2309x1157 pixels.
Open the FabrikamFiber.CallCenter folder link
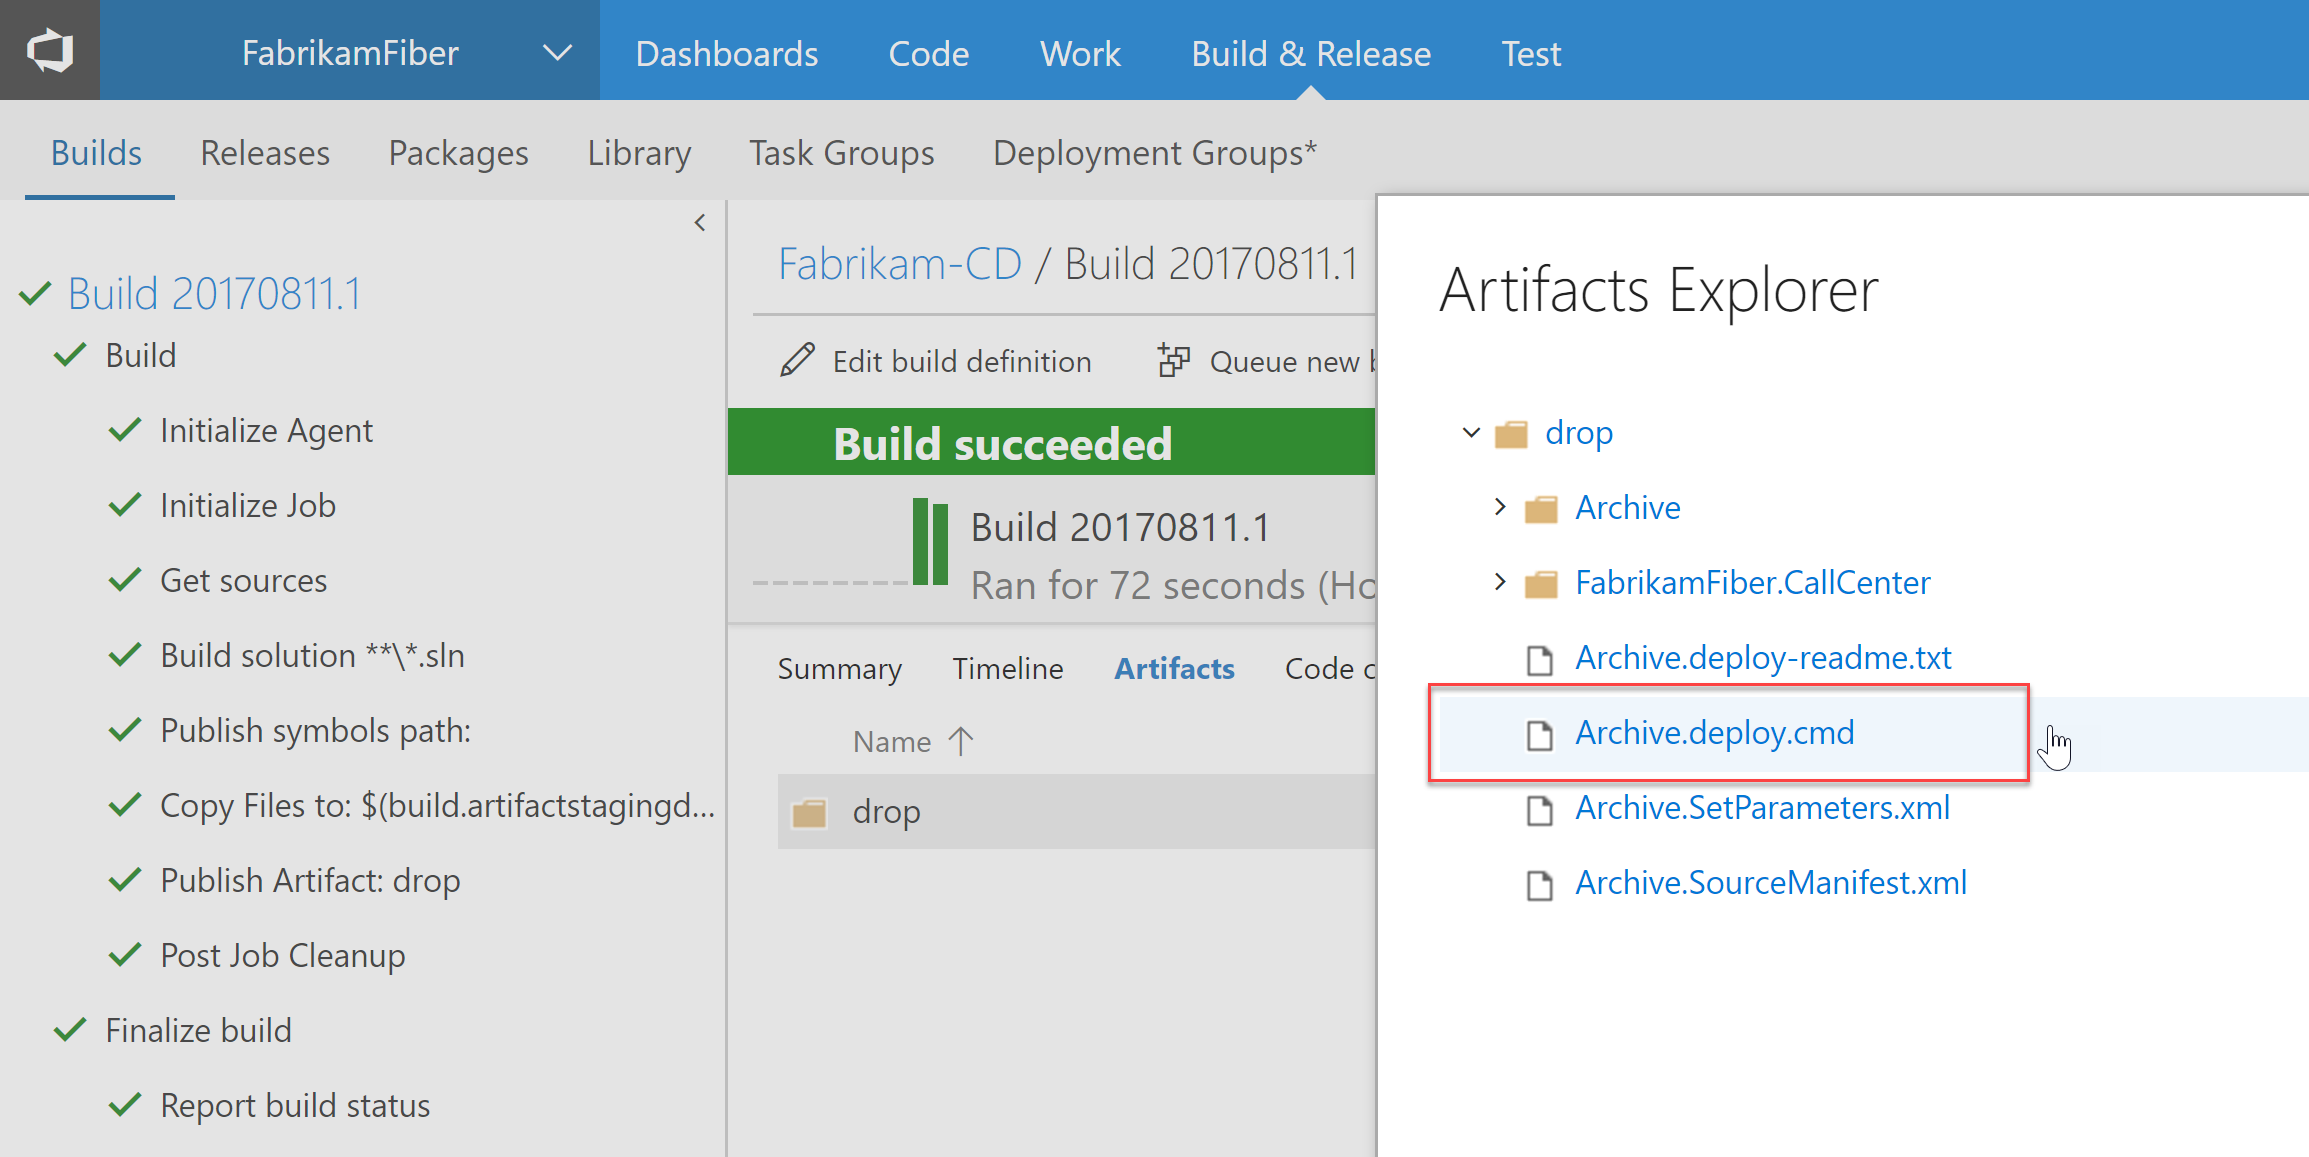(1753, 583)
